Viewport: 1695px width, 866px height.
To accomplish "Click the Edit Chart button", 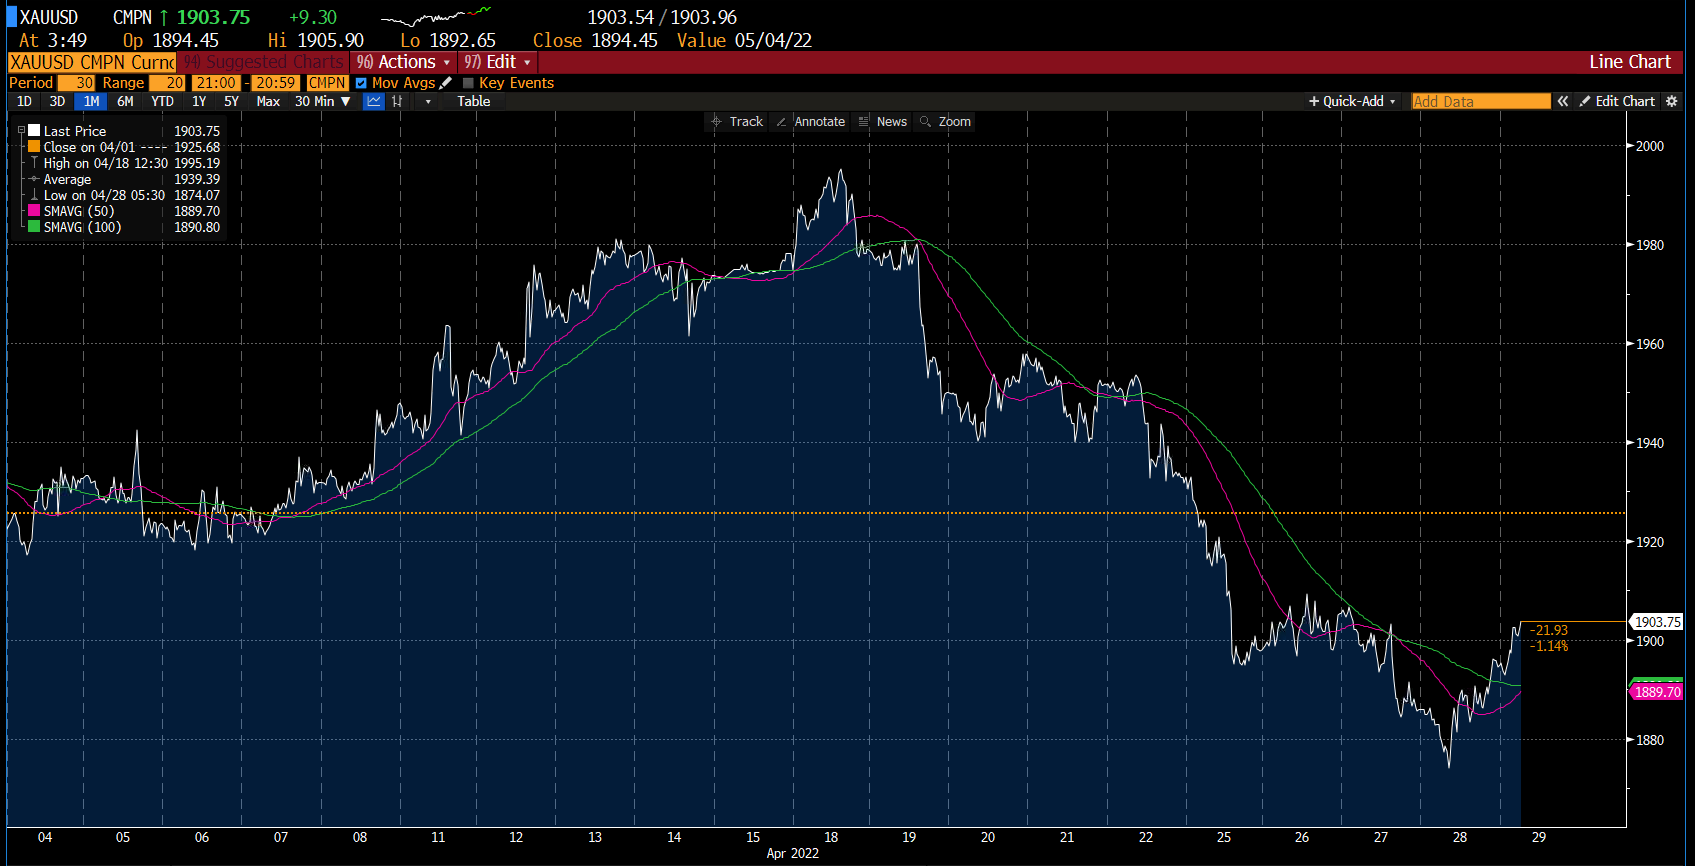I will point(1617,101).
